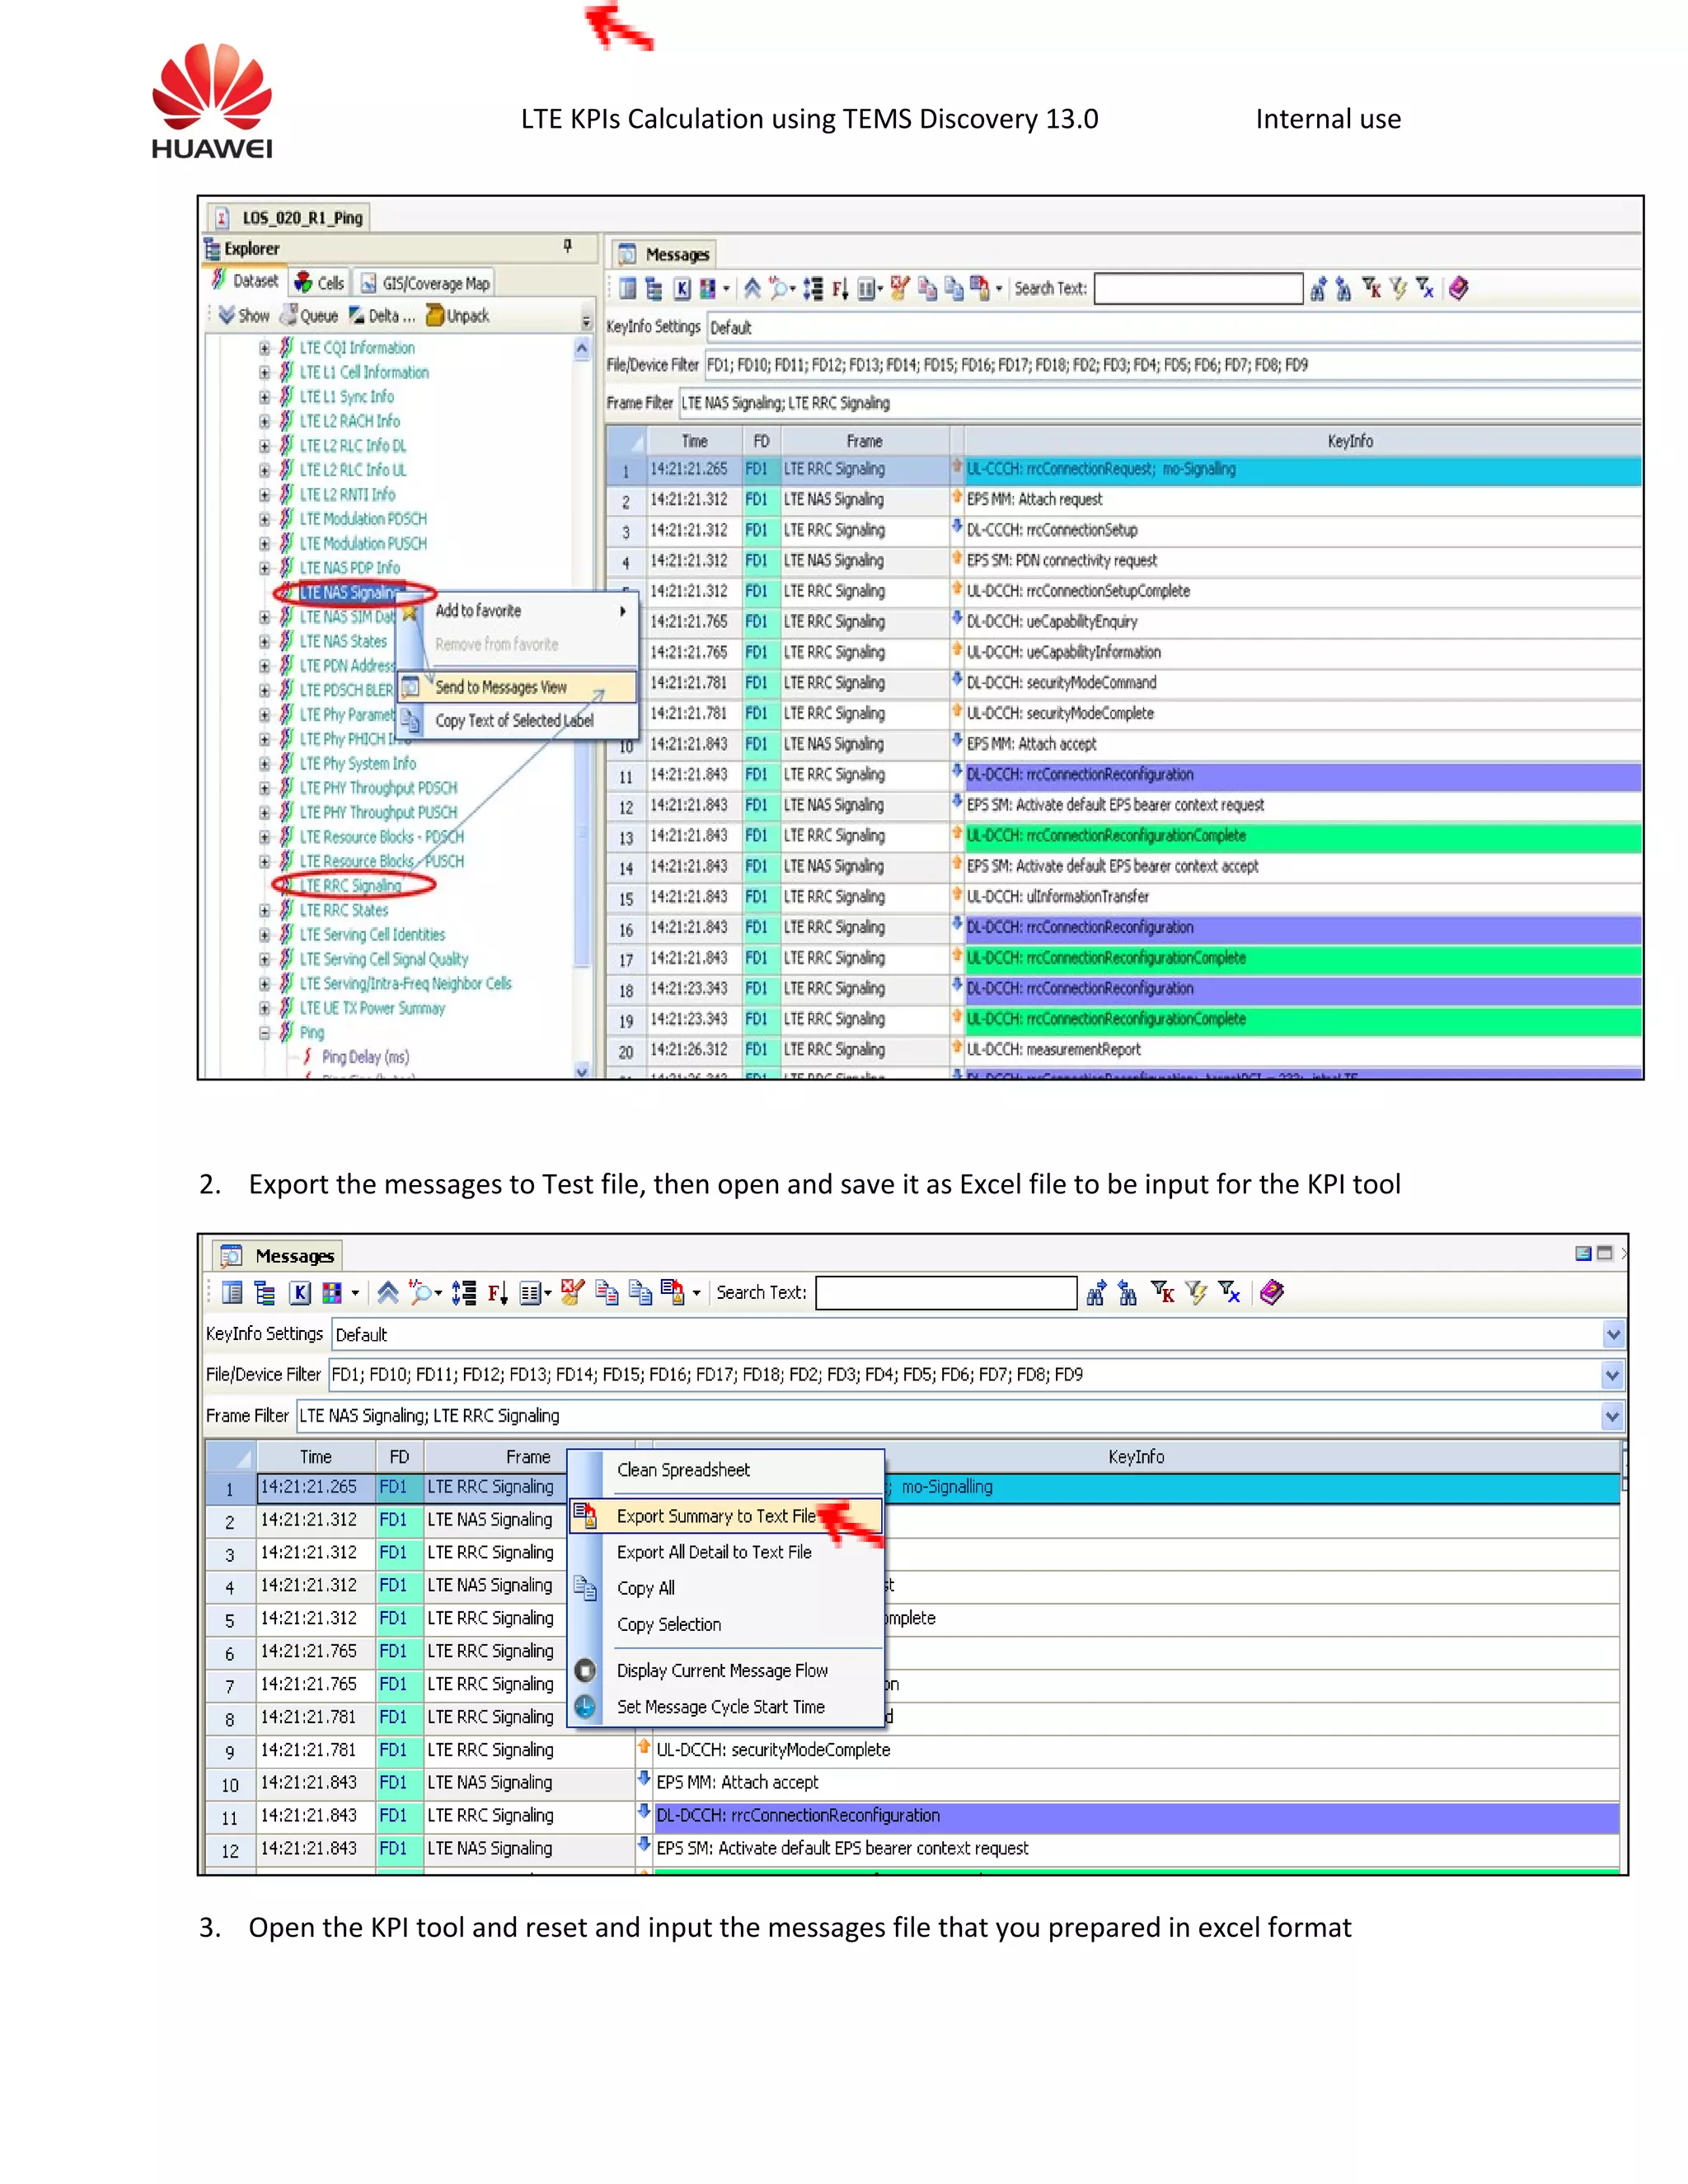
Task: Expand the LTE Serving Cell Identities node
Action: (x=264, y=935)
